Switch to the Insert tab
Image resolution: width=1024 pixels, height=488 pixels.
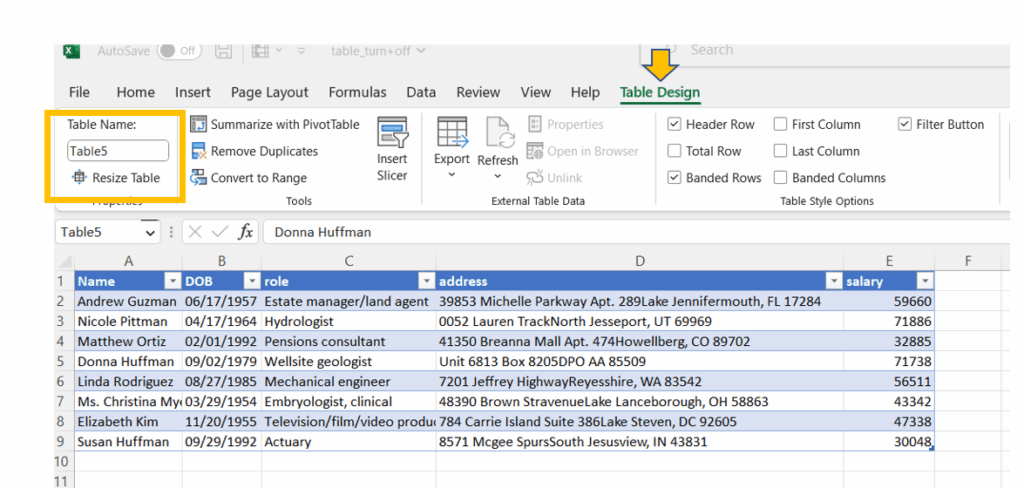(x=193, y=93)
